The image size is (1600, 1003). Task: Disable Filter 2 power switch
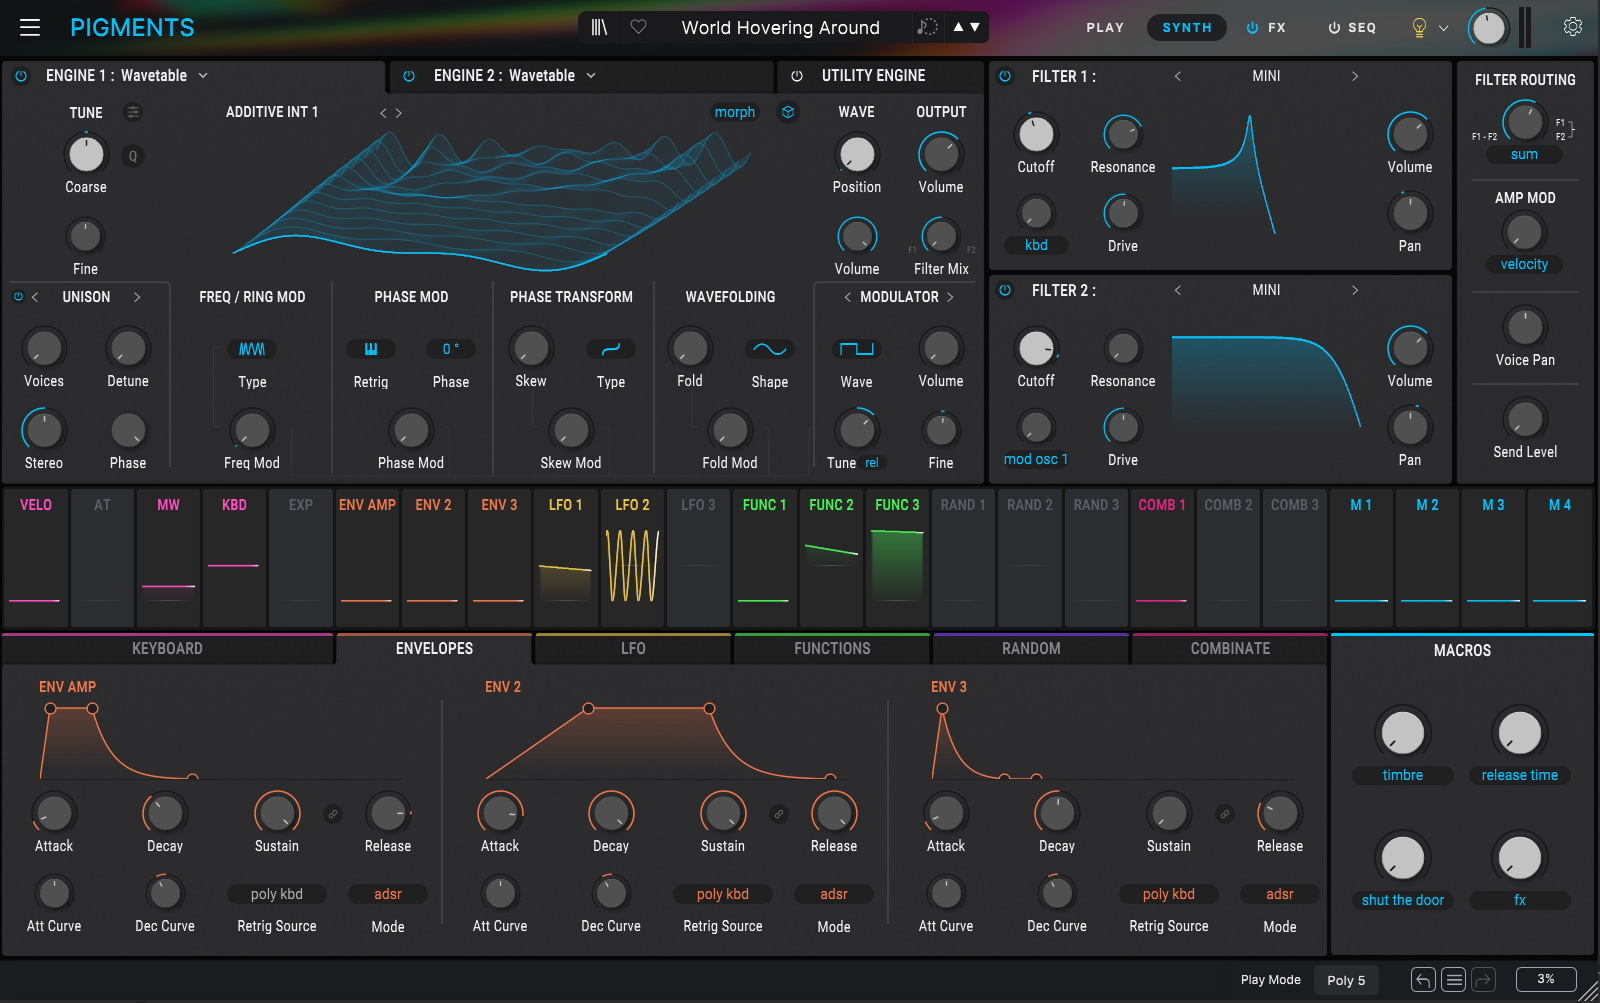click(x=1005, y=290)
